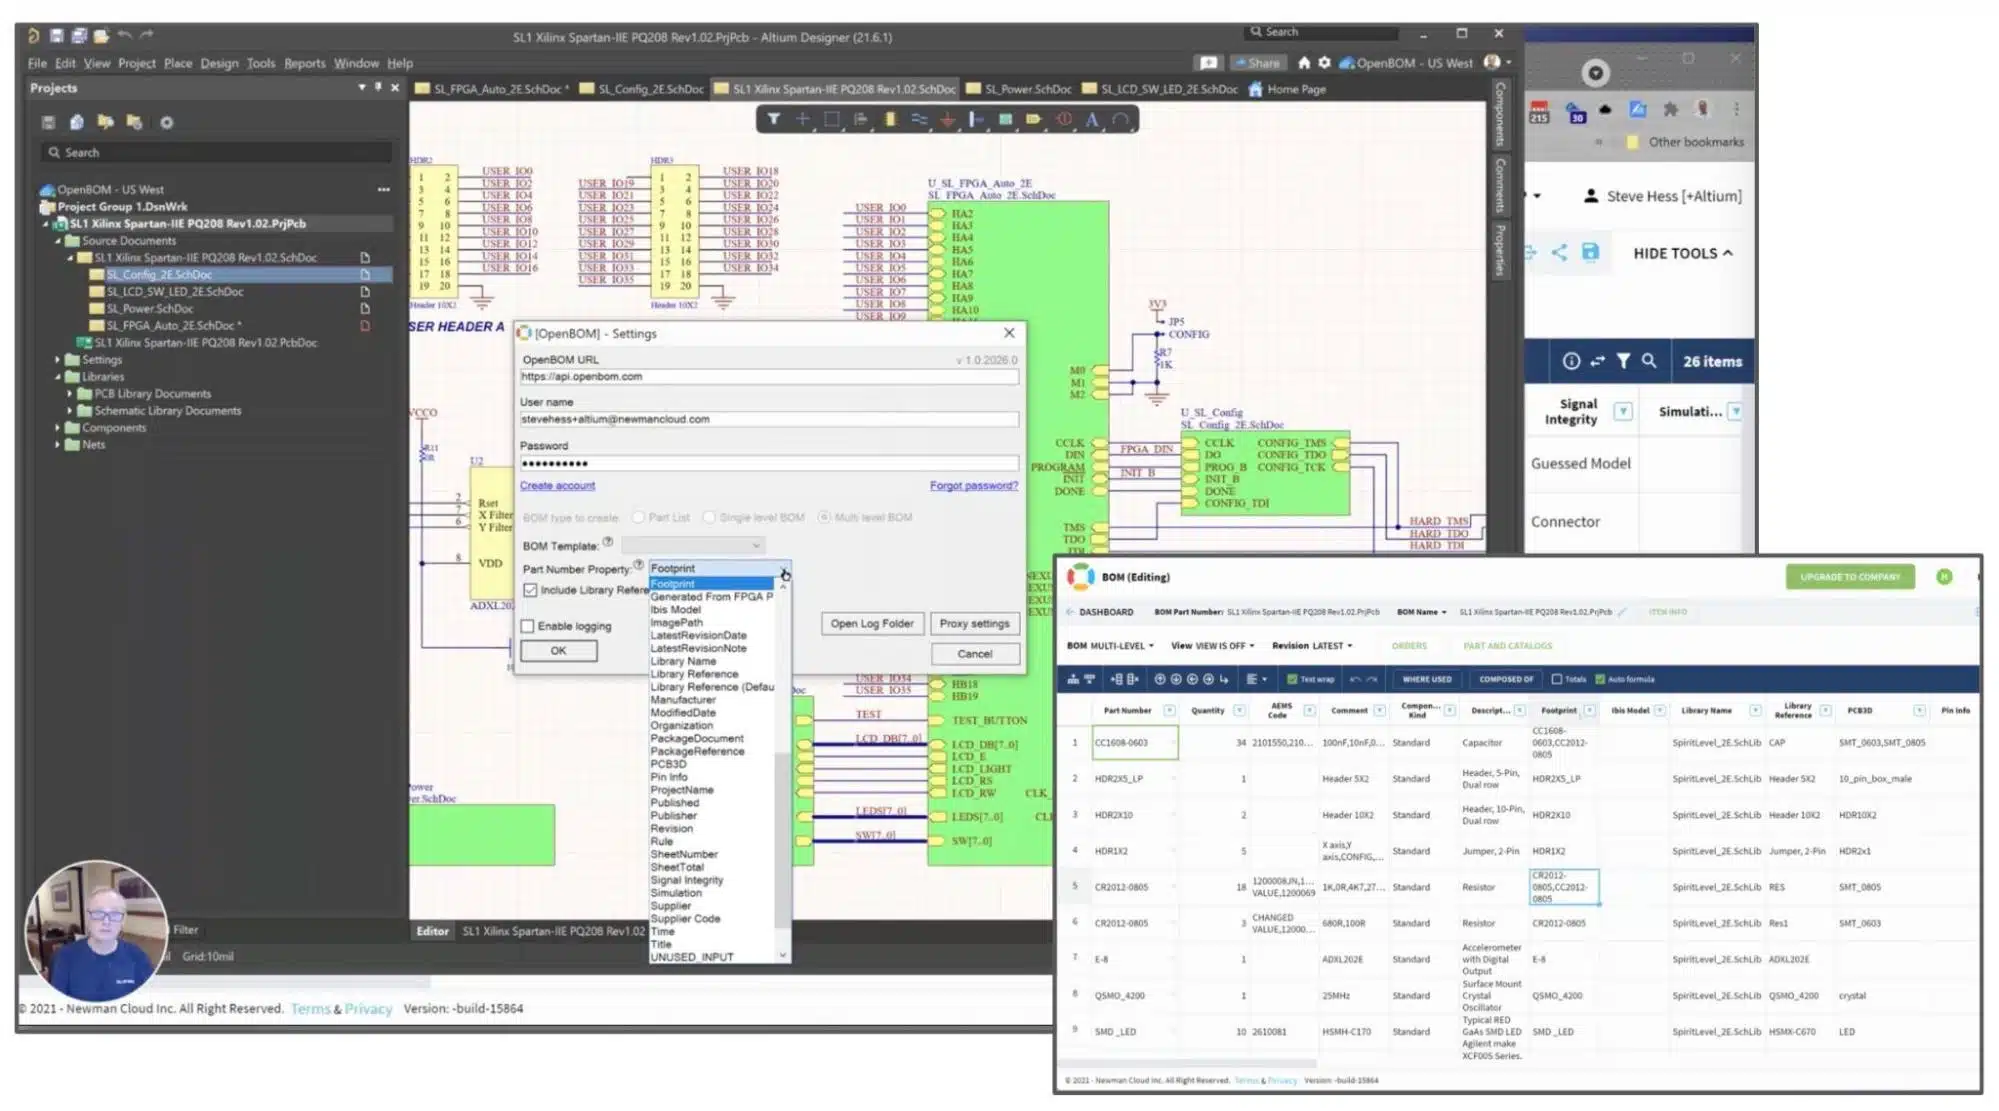Click the Altium home icon in top bar
Viewport: 1999px width, 1111px height.
(x=1304, y=62)
